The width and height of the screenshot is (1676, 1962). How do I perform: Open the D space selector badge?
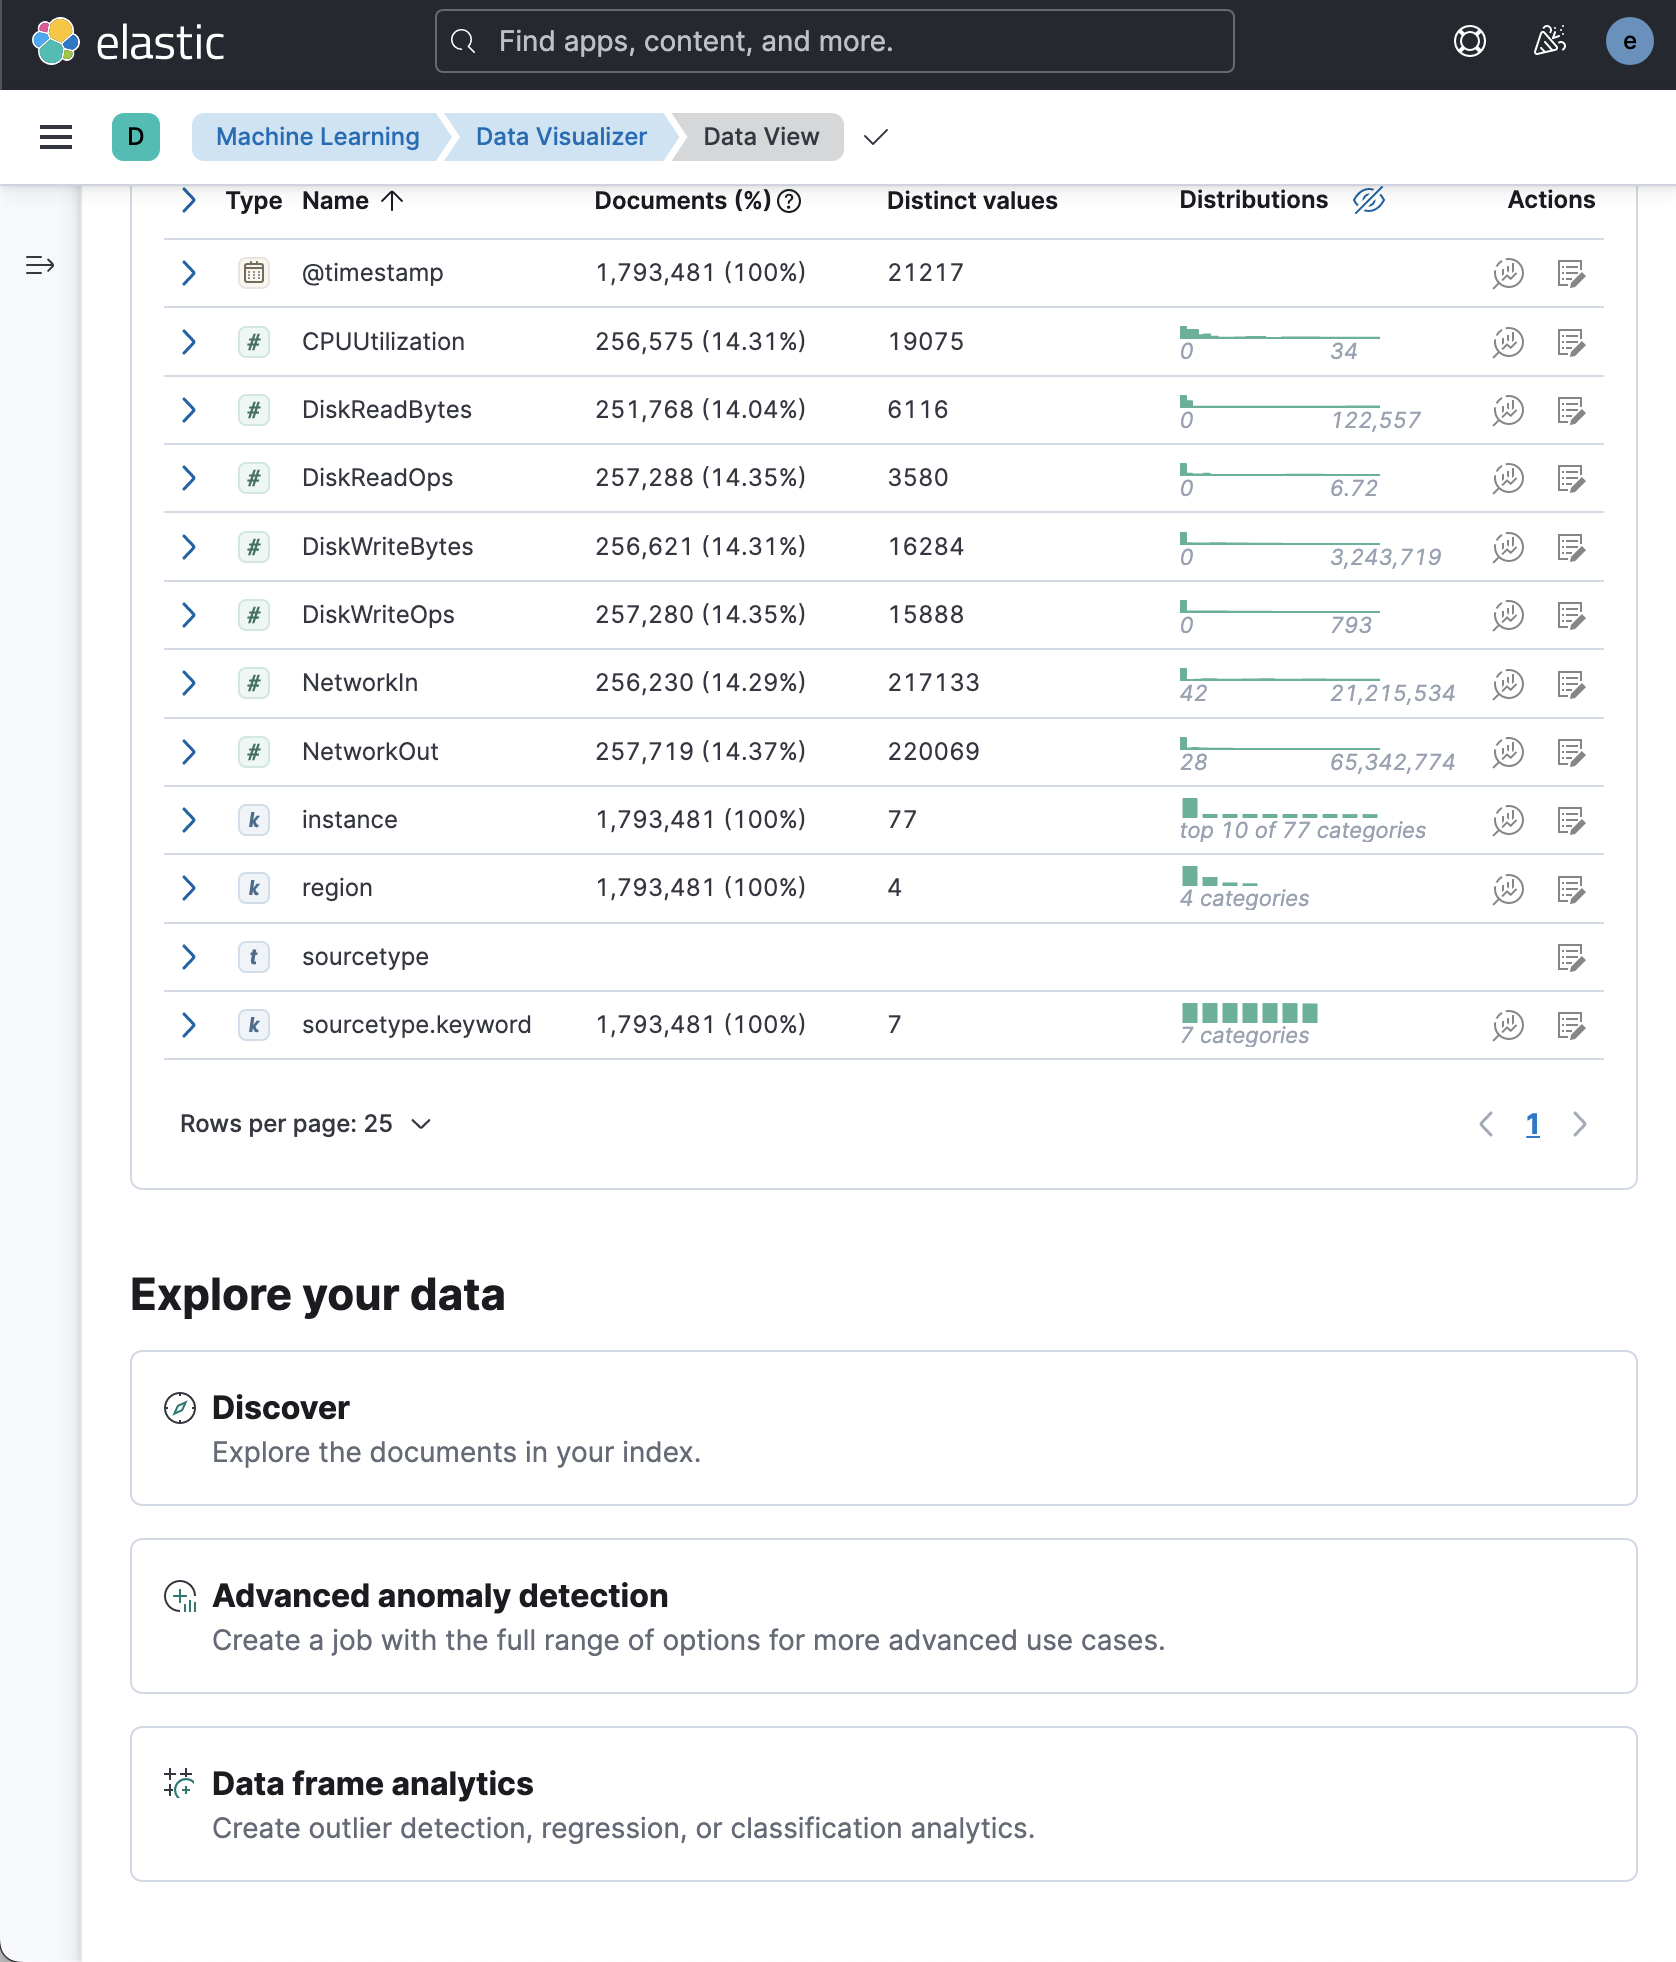(x=136, y=137)
